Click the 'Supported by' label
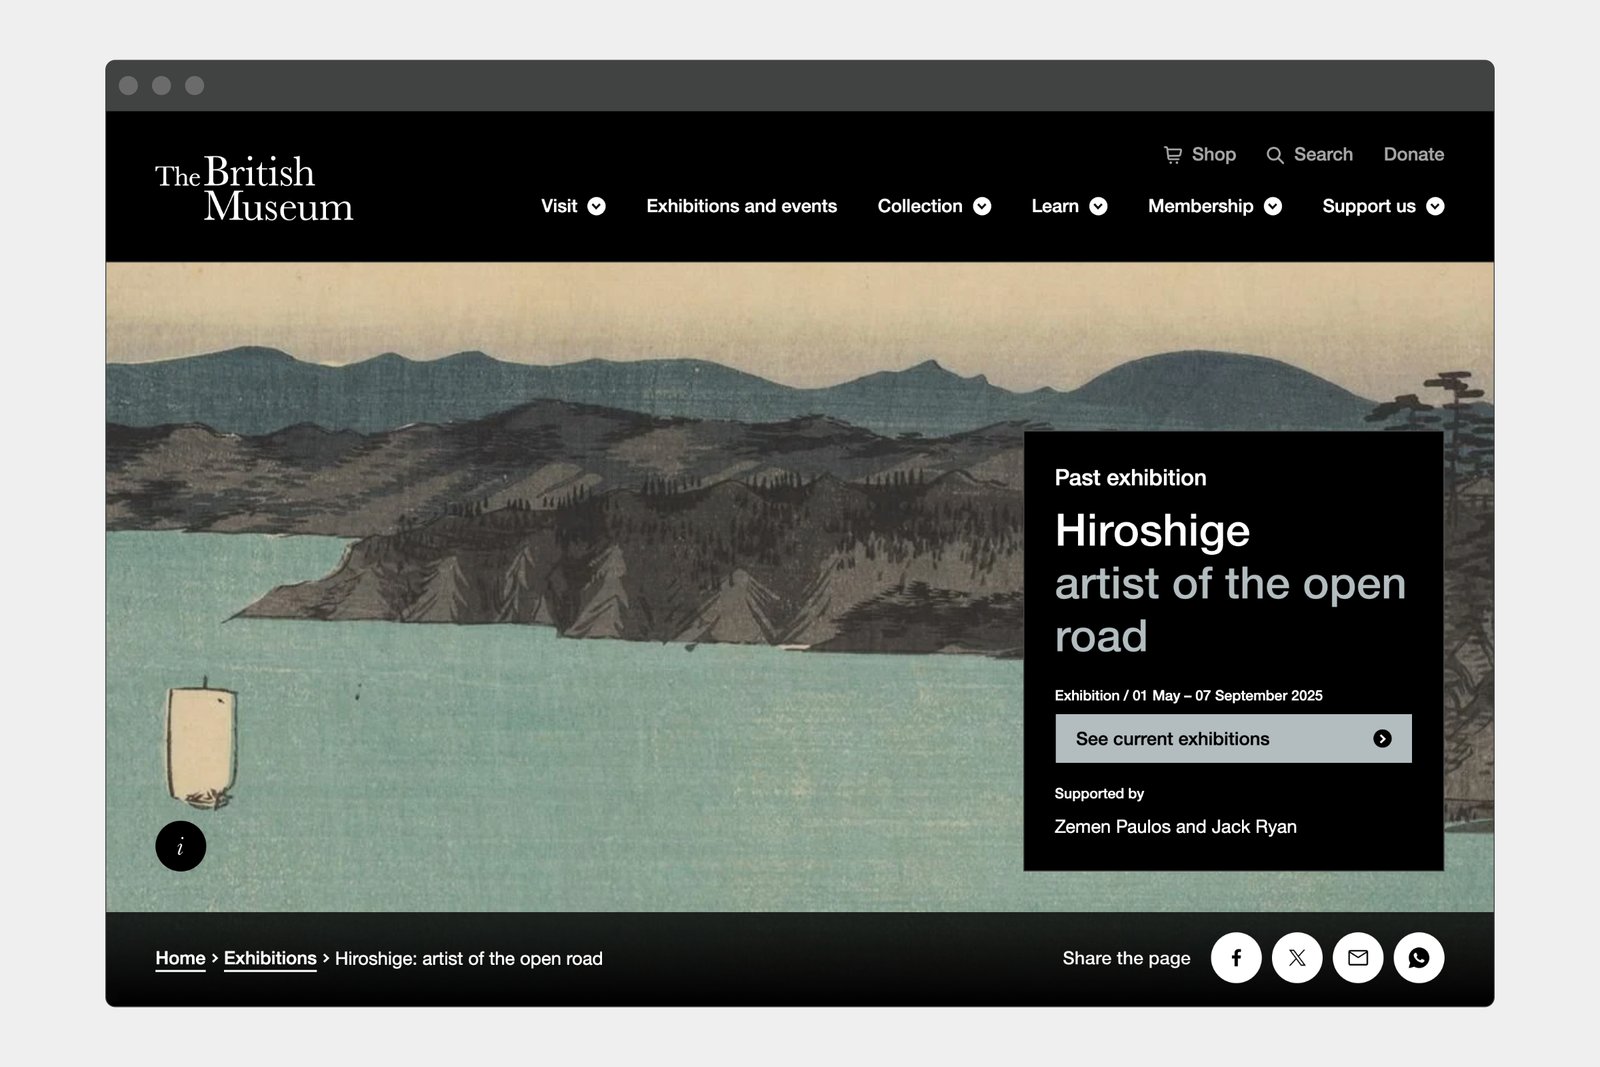 coord(1099,793)
